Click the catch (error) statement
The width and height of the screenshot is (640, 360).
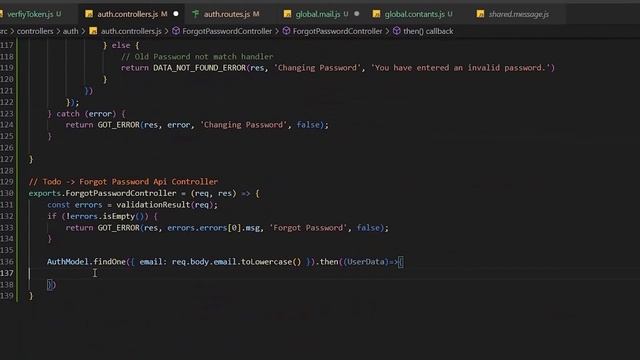pos(86,113)
